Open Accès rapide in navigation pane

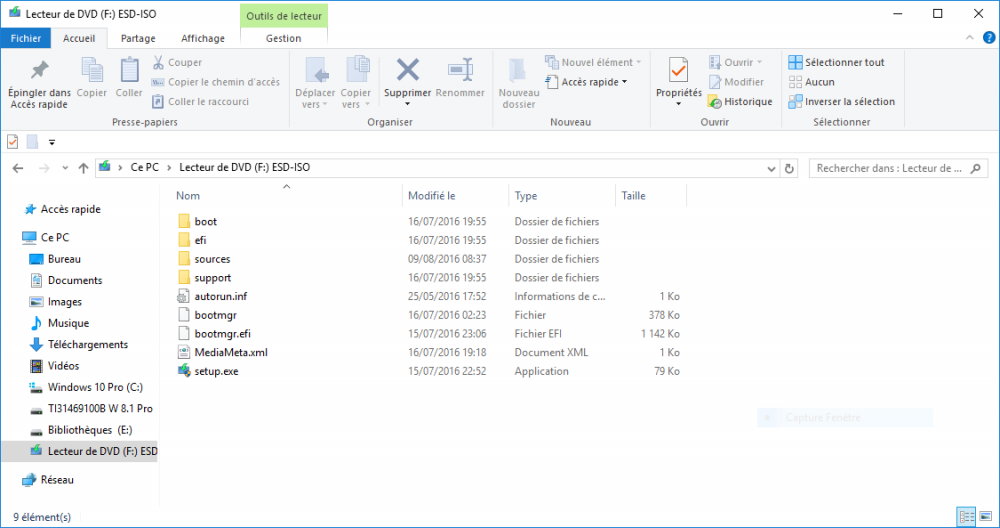click(x=70, y=209)
